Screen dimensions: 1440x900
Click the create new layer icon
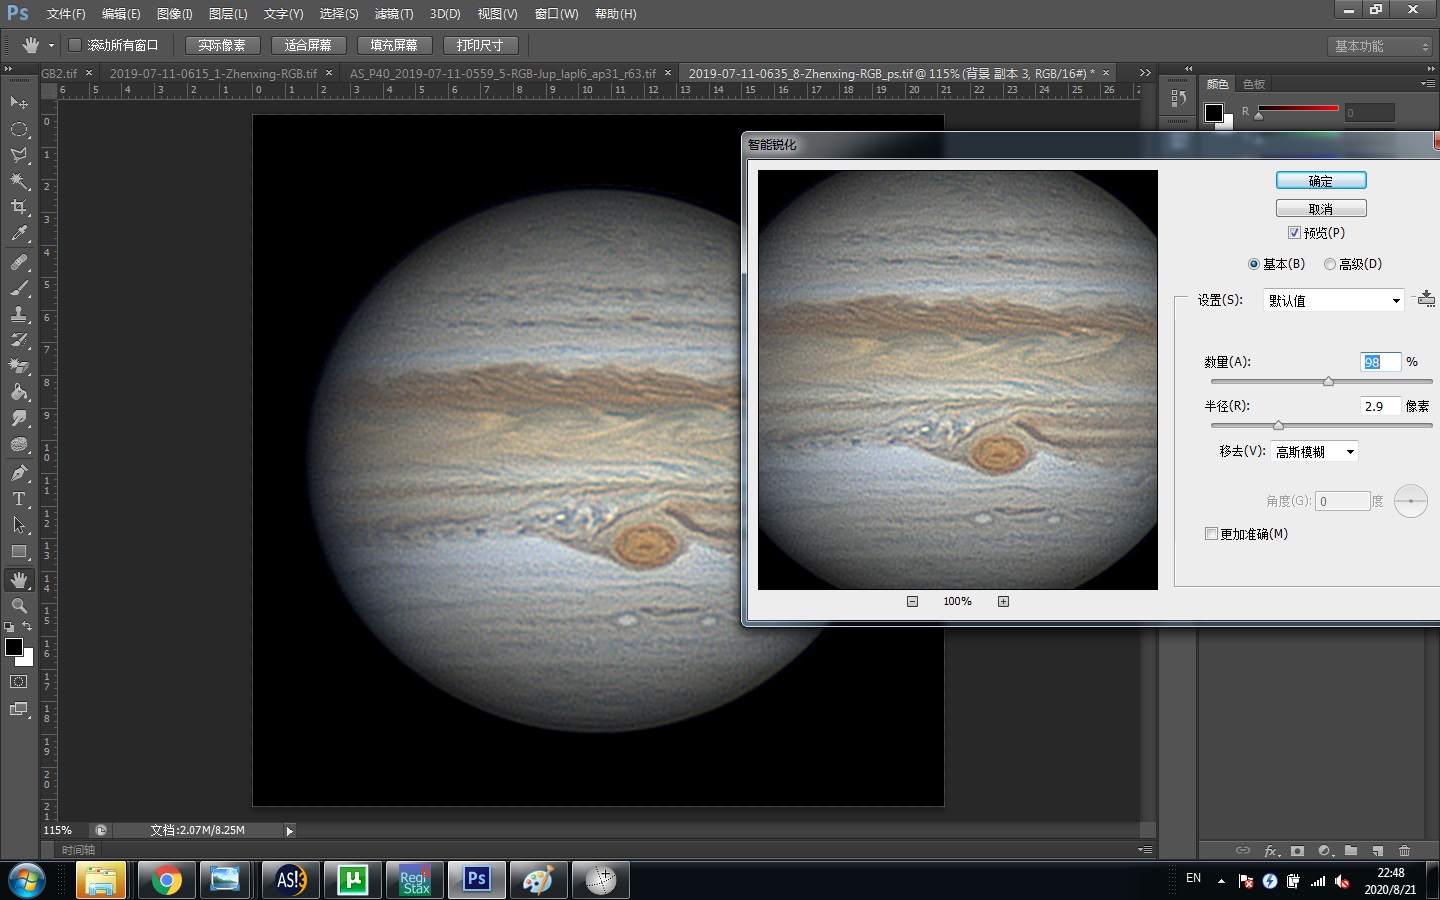[1377, 851]
